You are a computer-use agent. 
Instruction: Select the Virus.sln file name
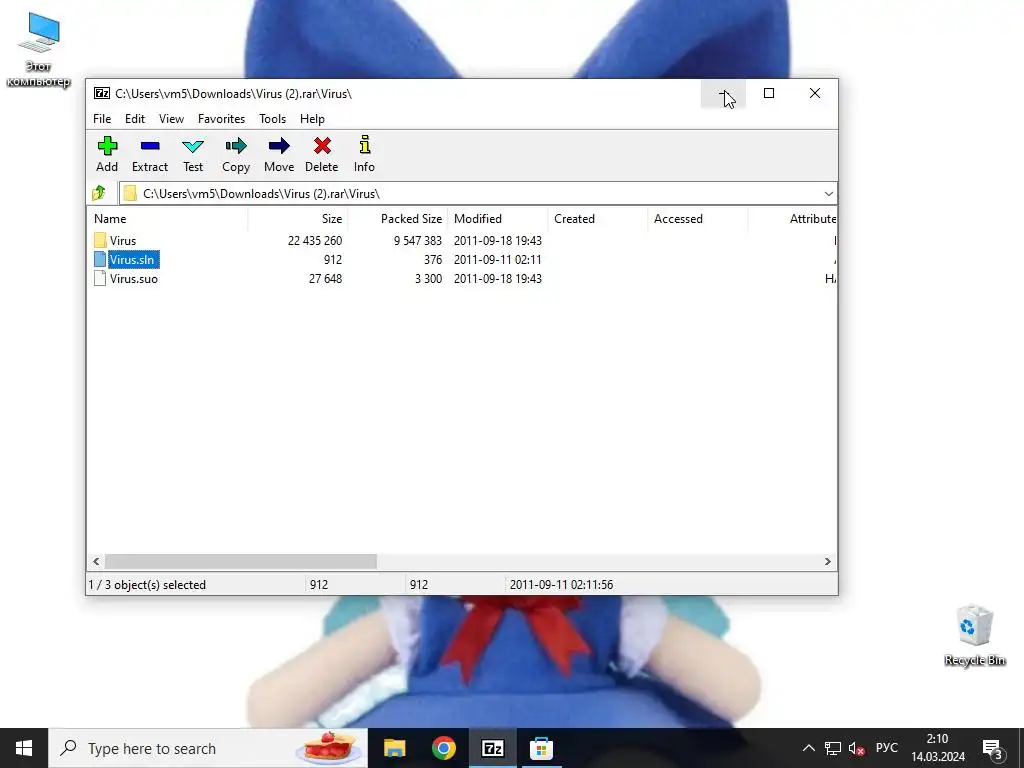(x=133, y=260)
